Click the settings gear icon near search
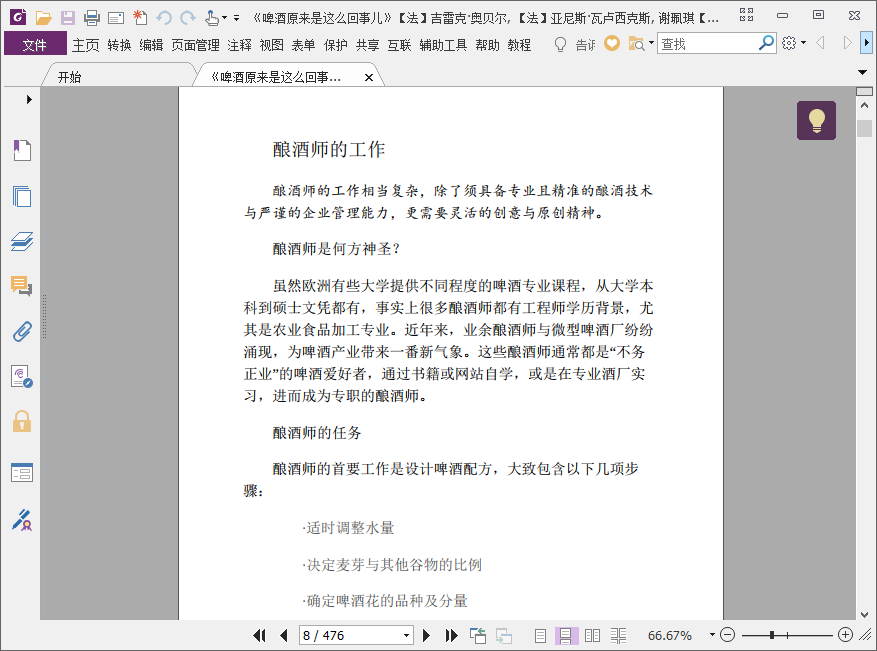This screenshot has height=651, width=877. pos(789,43)
